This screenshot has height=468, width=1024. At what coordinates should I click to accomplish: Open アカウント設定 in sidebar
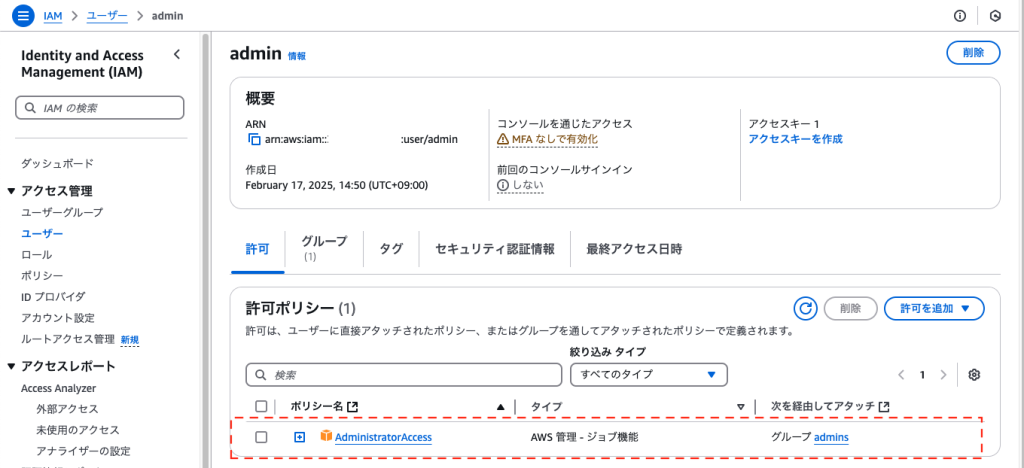57,317
